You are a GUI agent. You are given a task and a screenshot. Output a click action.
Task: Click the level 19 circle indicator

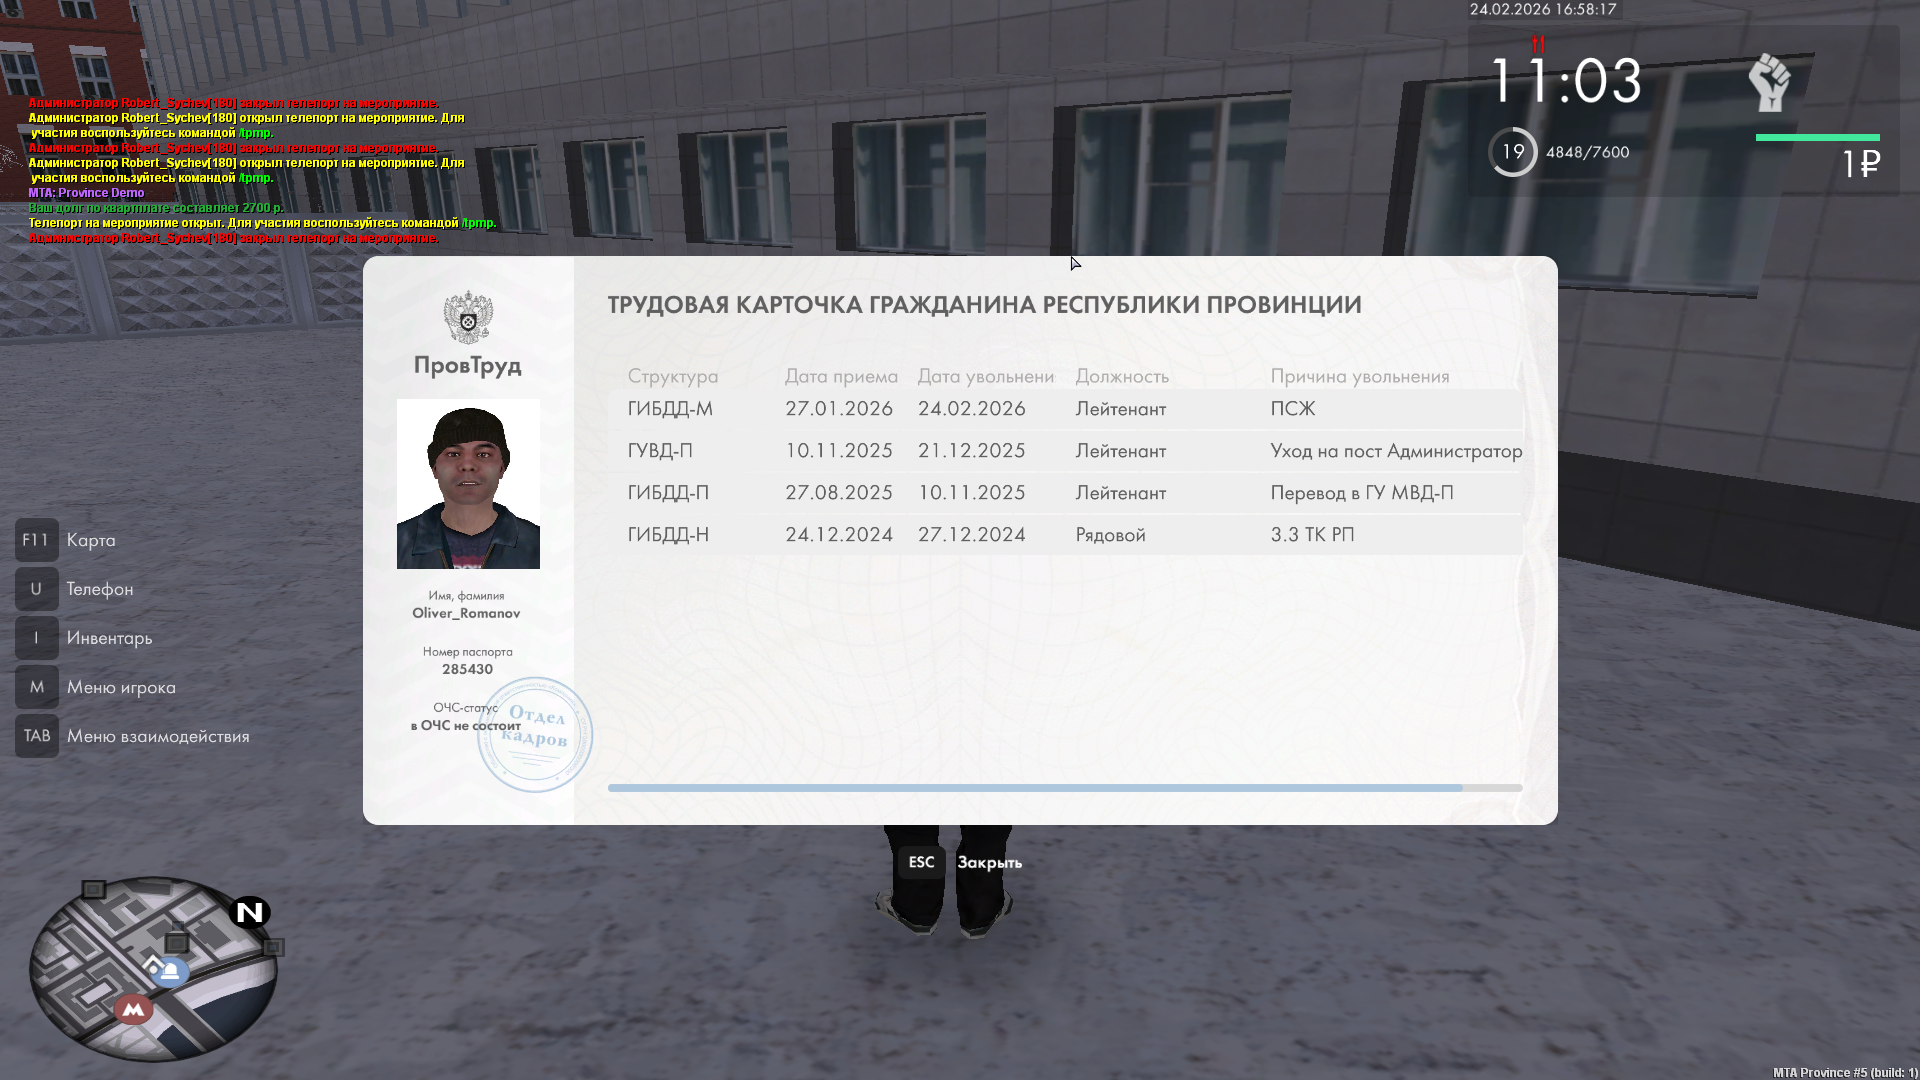(1513, 152)
